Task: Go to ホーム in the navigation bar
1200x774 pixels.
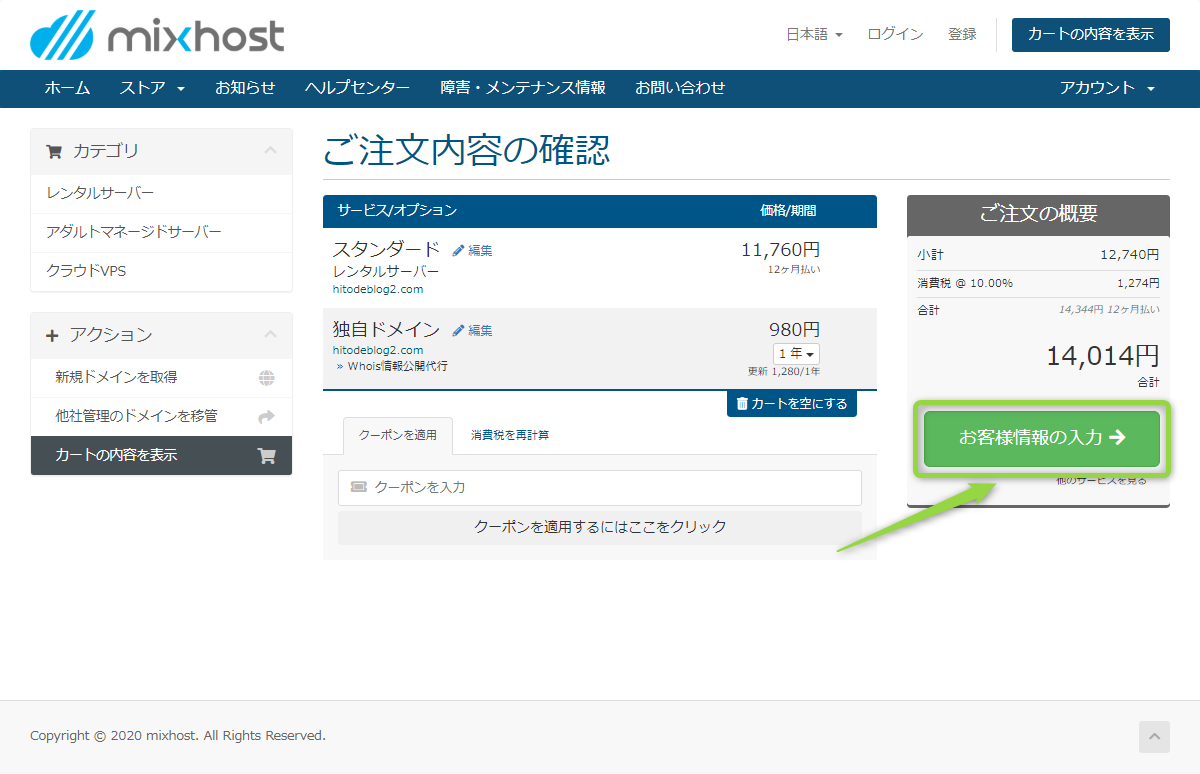Action: [67, 88]
